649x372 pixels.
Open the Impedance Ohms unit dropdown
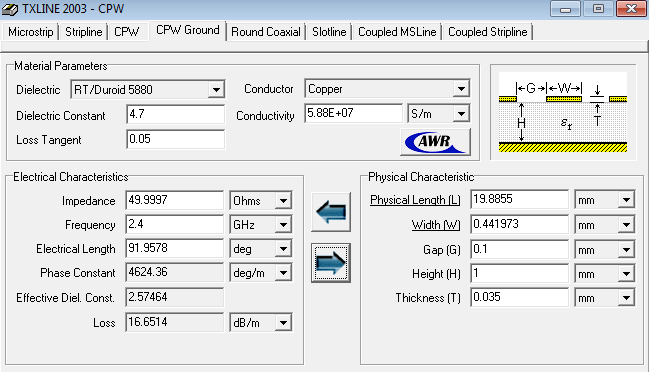[x=283, y=201]
